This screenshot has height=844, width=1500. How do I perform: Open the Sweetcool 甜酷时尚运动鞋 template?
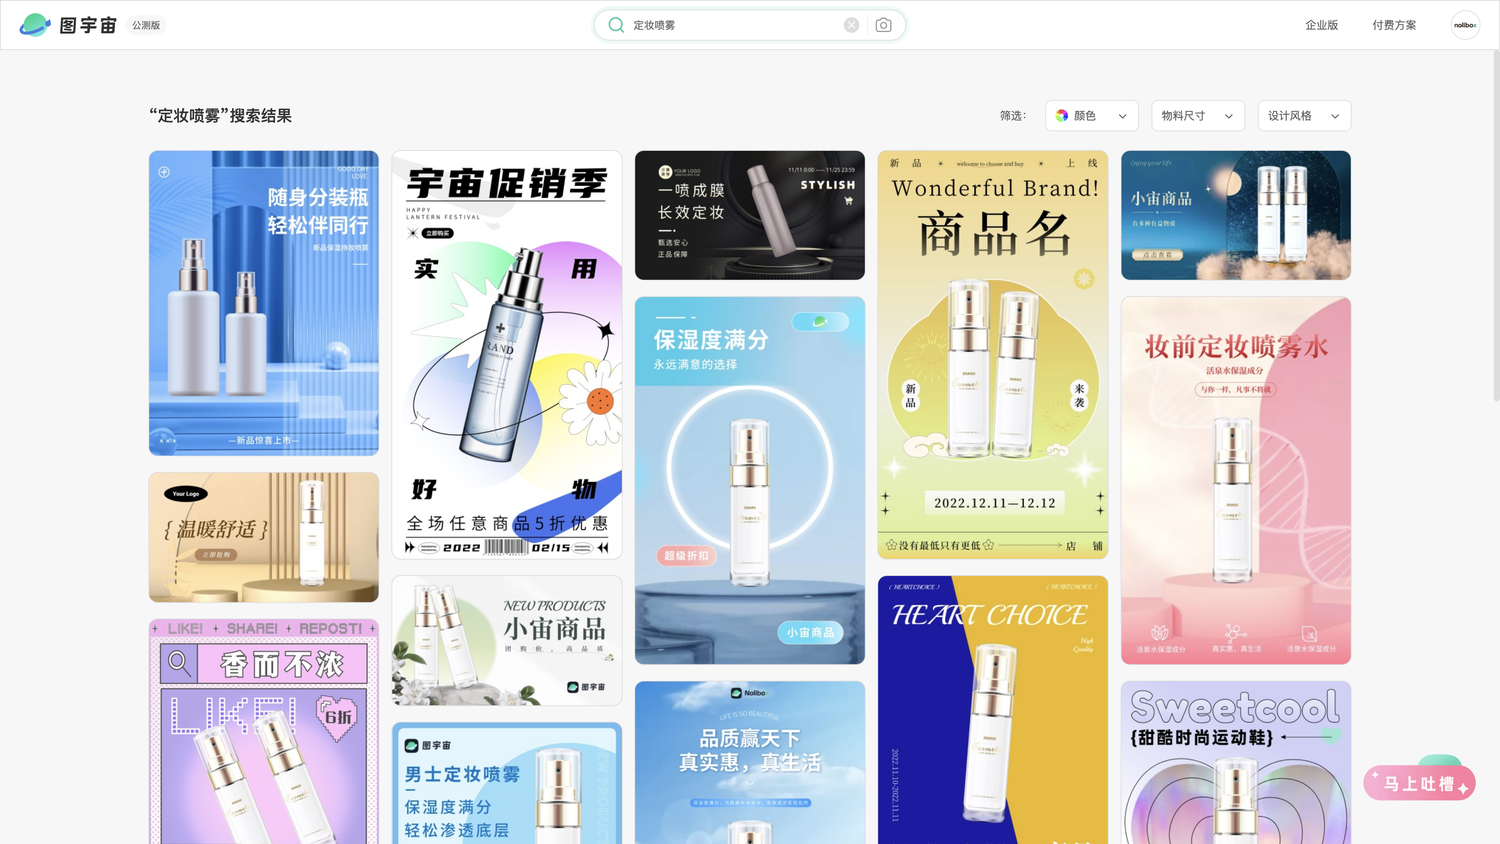tap(1236, 763)
